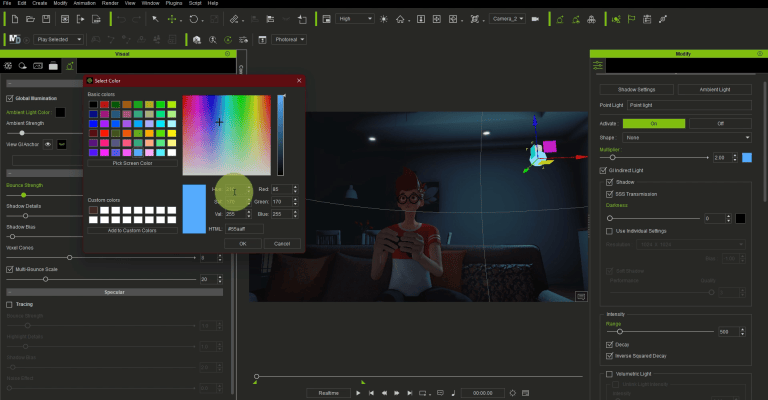
Task: Open the Camera_2 camera dropdown
Action: [x=507, y=19]
